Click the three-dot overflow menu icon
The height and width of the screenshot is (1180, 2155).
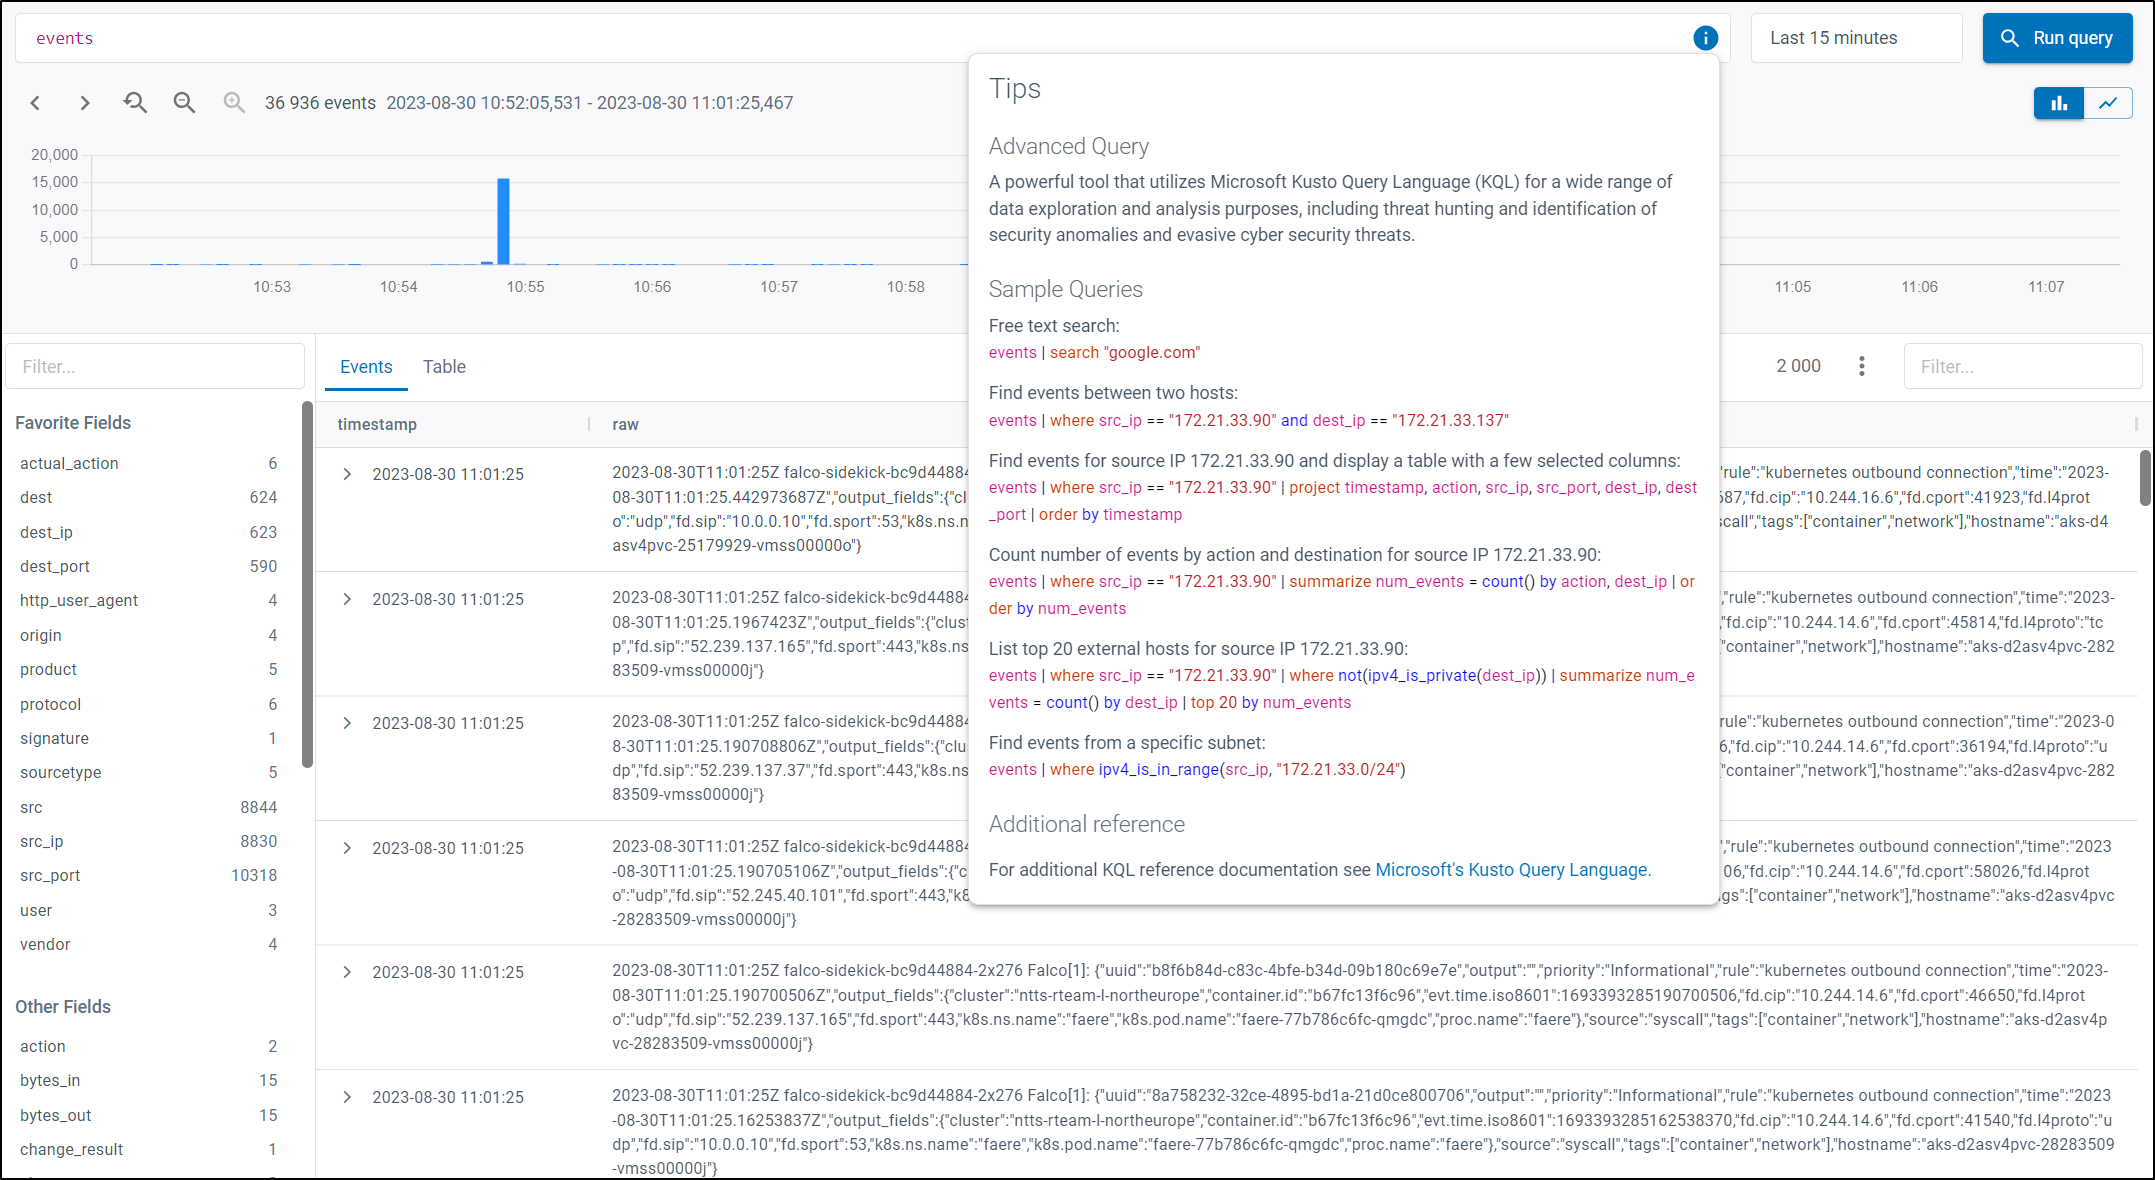1861,366
